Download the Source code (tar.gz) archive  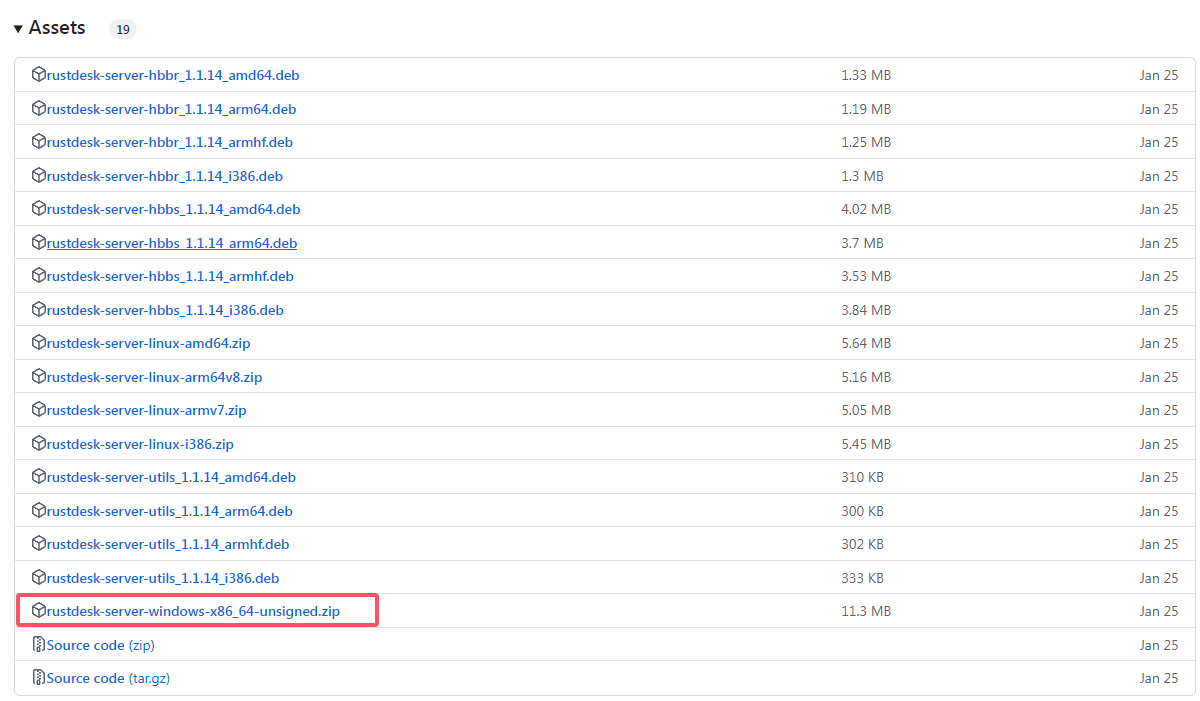[x=108, y=678]
